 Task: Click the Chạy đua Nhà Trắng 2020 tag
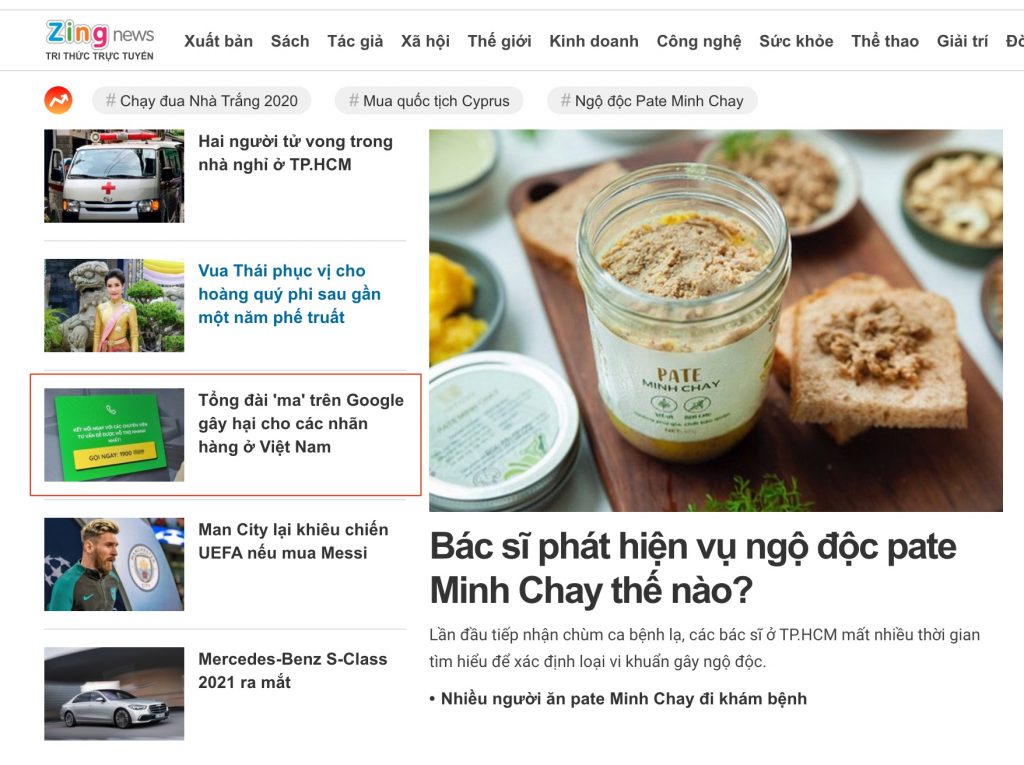[x=201, y=101]
